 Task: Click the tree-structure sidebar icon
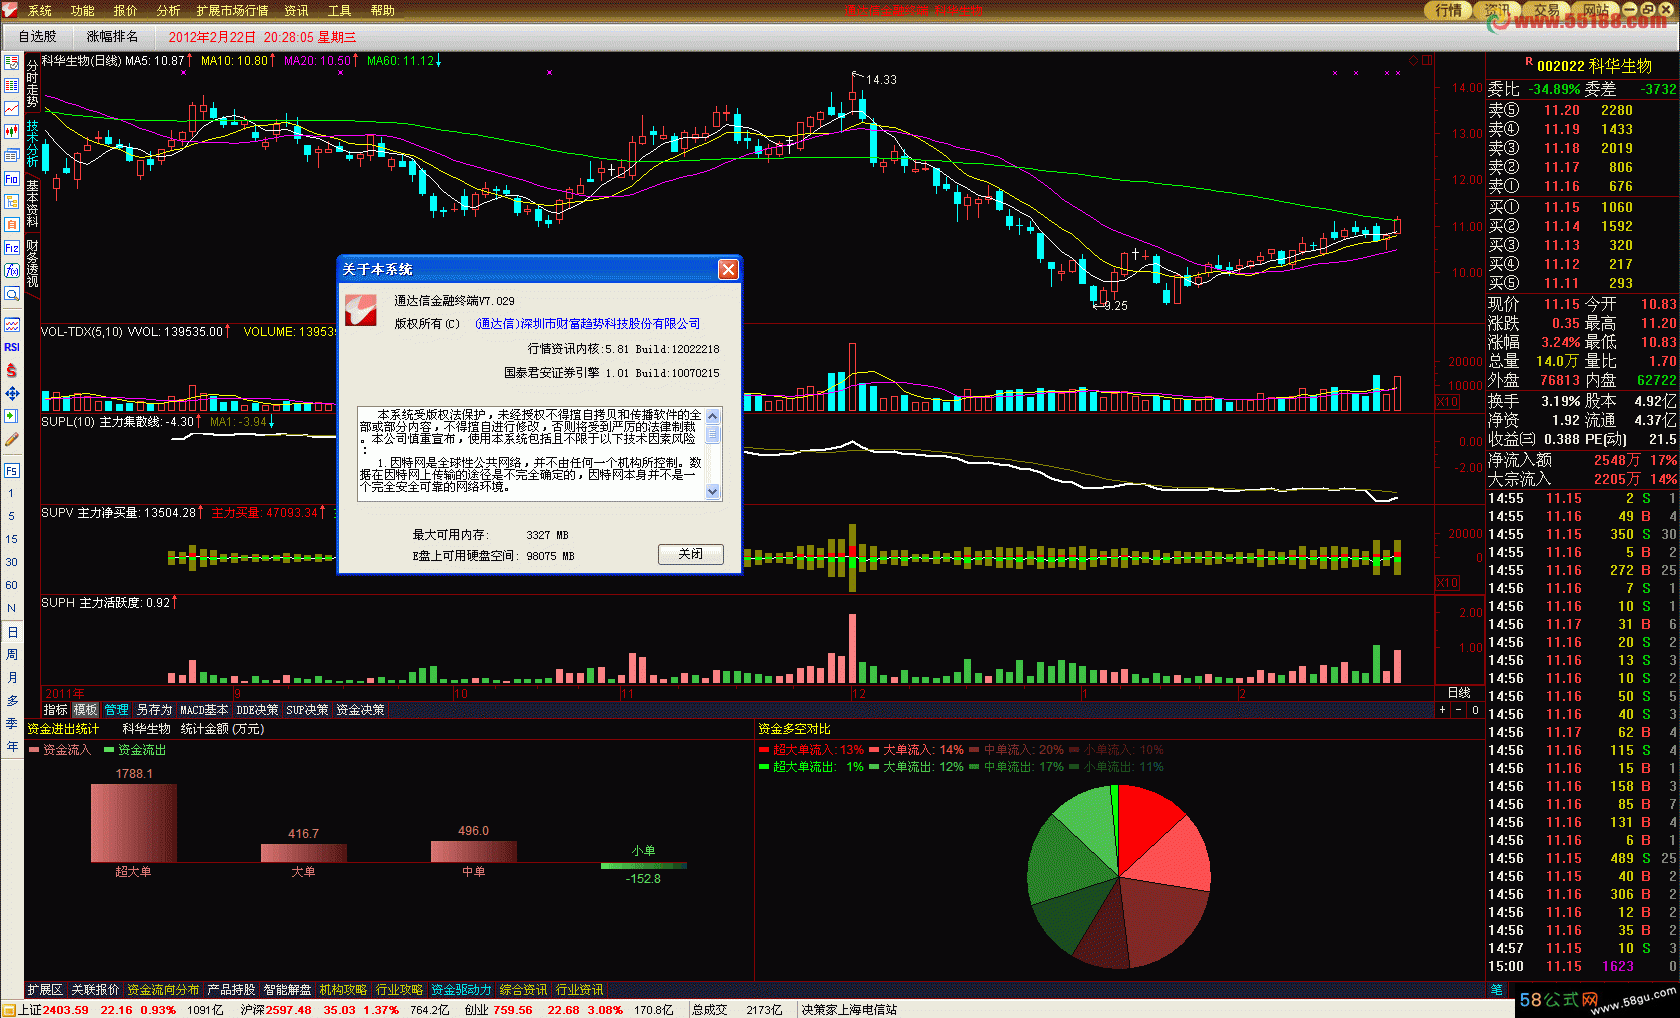[12, 201]
